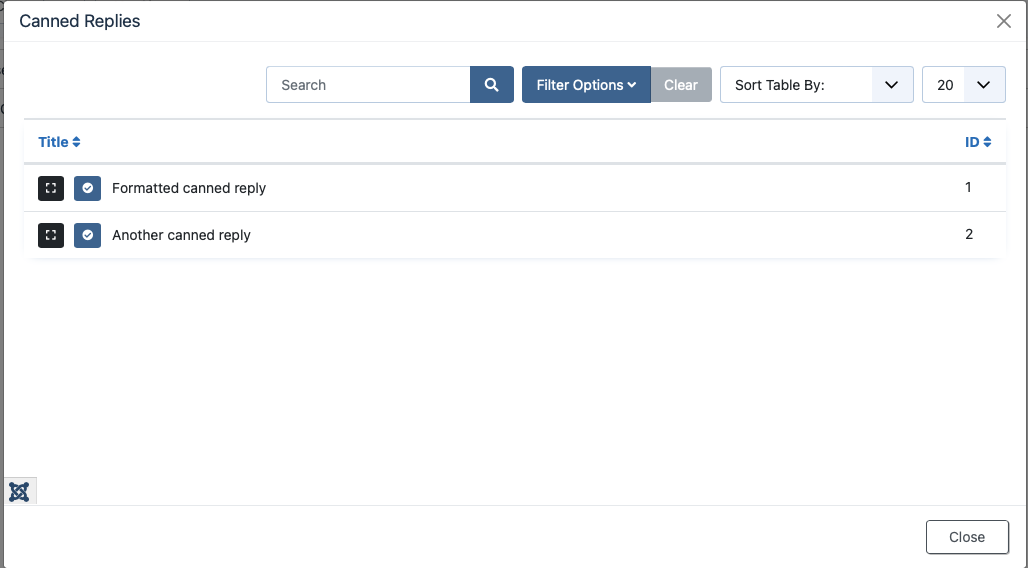Select the Formatted canned reply checkmark icon
1028x568 pixels.
87,188
